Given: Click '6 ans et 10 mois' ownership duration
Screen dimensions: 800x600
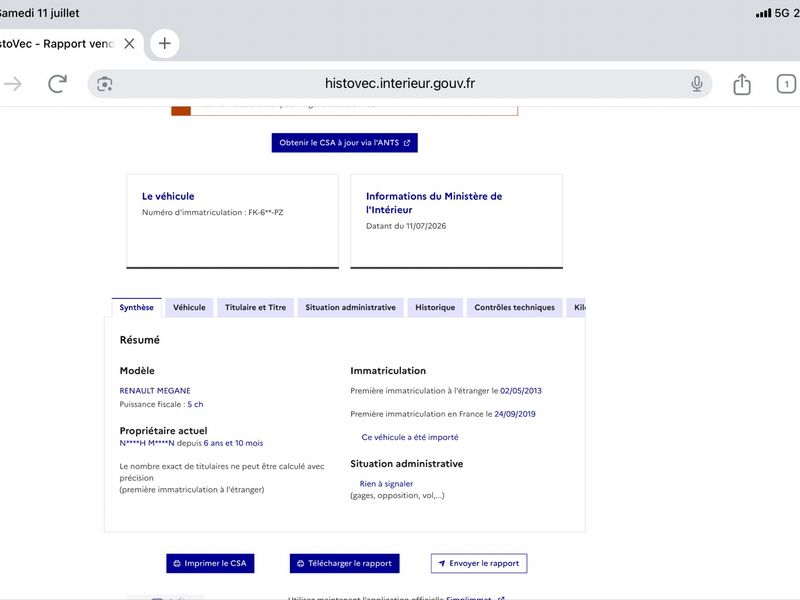Looking at the screenshot, I should (233, 443).
